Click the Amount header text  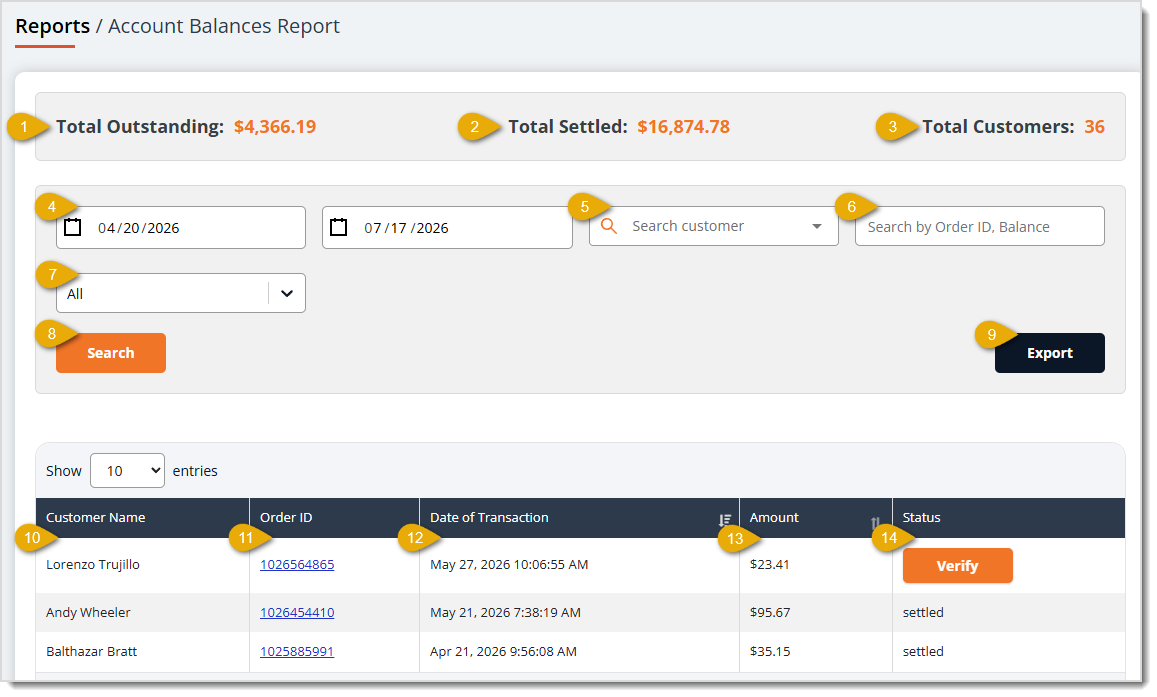click(774, 518)
